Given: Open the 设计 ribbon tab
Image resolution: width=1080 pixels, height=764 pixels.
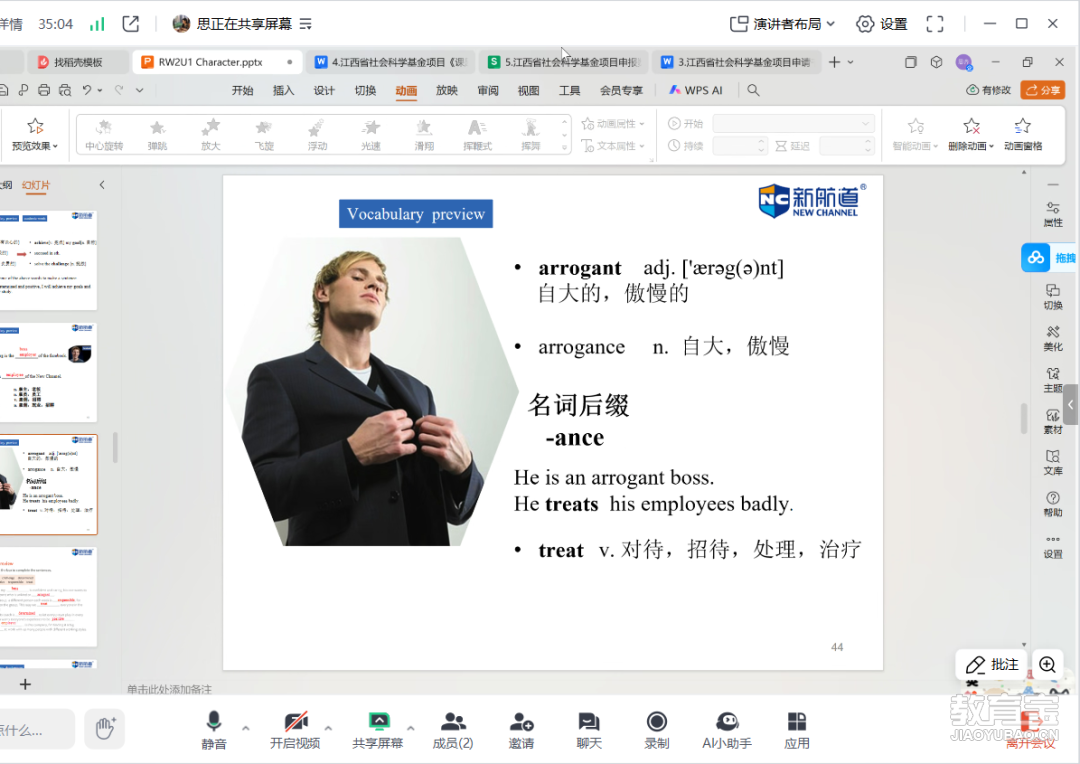Looking at the screenshot, I should point(324,90).
